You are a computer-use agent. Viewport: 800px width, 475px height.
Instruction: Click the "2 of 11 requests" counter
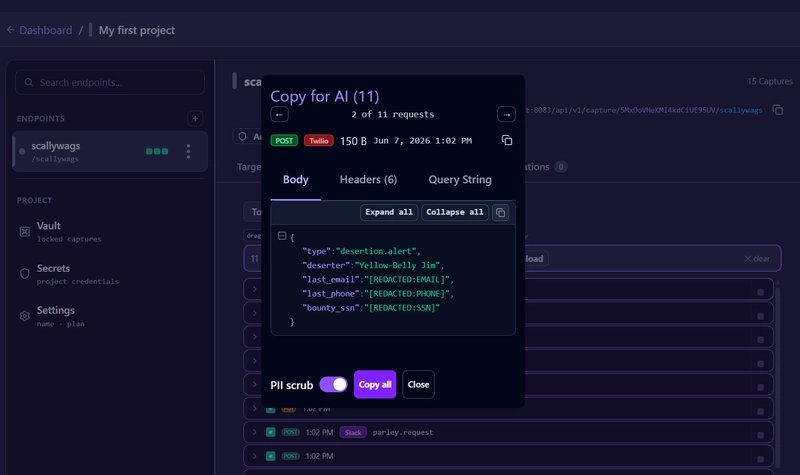[393, 114]
